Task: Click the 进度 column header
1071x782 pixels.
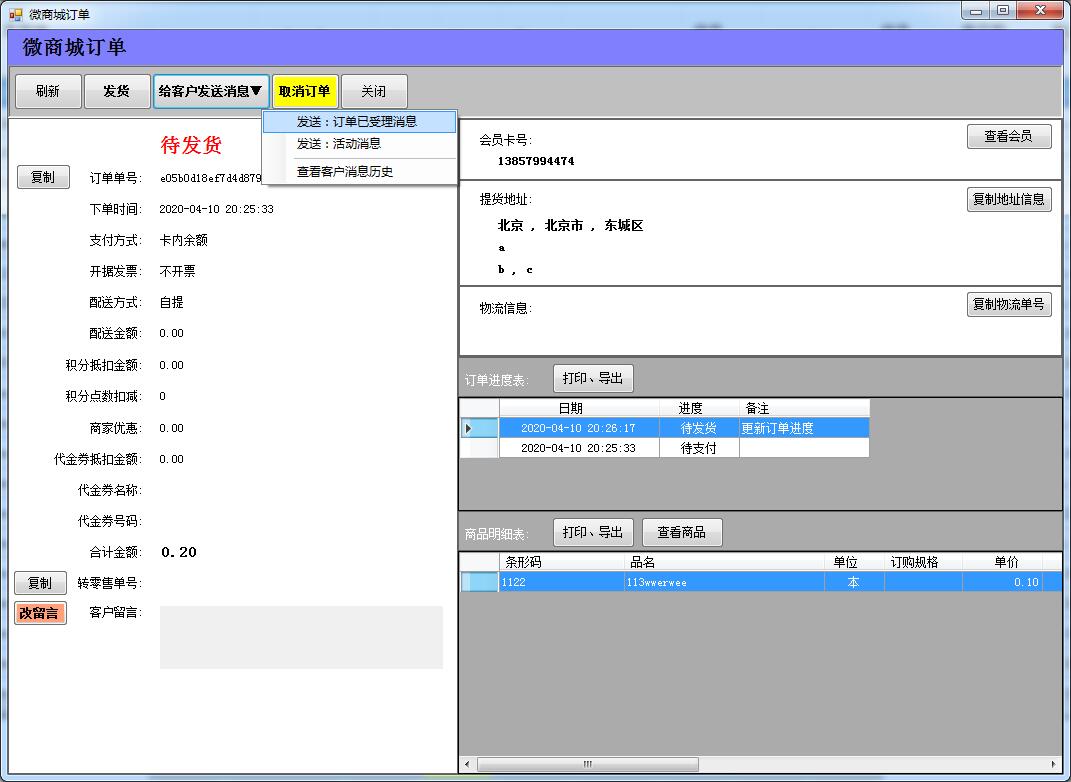Action: tap(699, 408)
